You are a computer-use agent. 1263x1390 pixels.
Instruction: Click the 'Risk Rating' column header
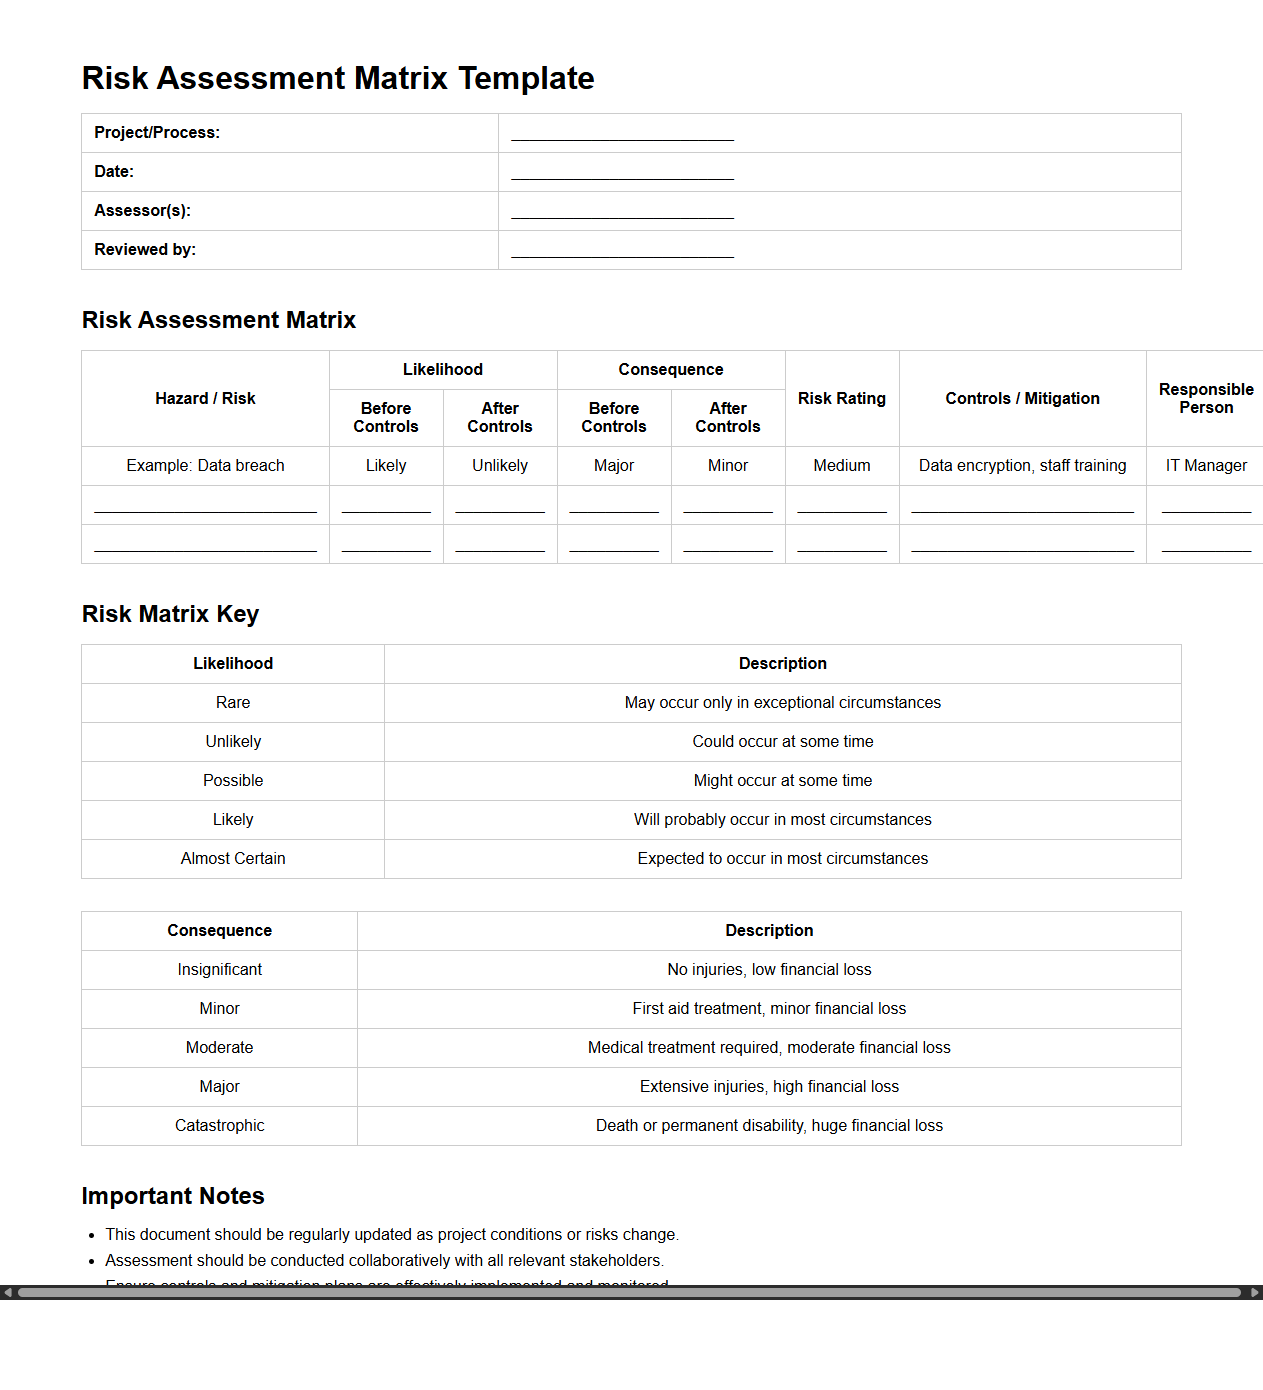tap(841, 398)
